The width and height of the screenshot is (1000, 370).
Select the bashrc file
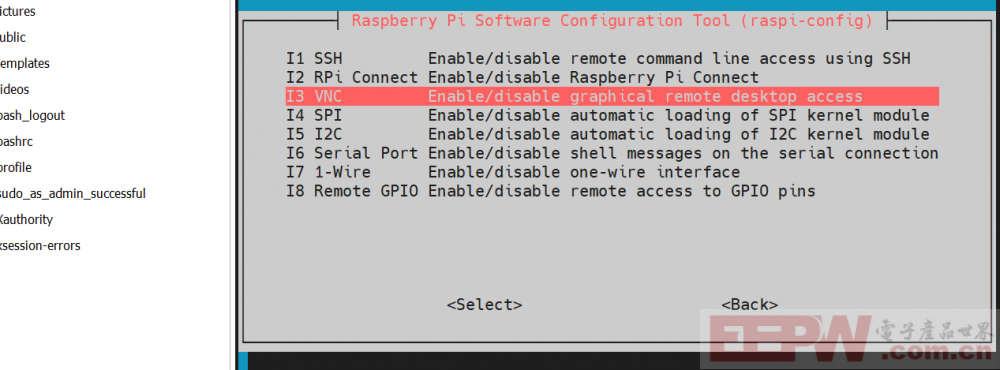(16, 142)
